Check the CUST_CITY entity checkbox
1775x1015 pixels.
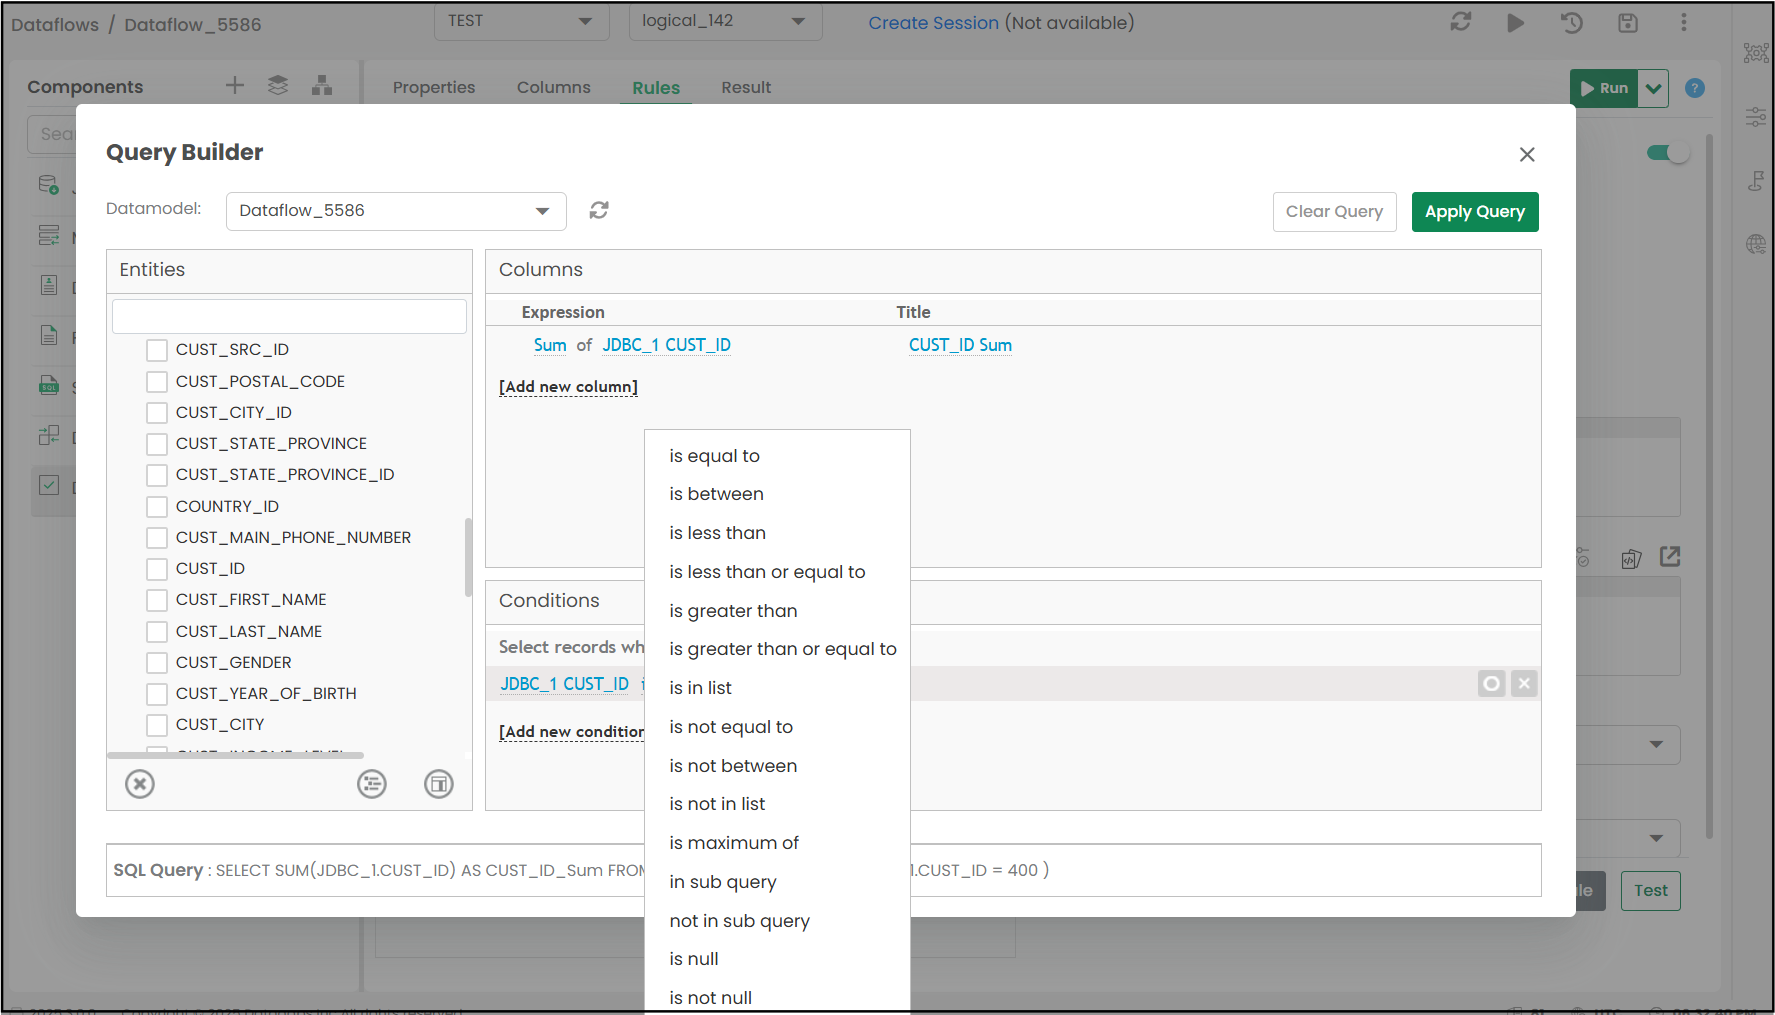click(x=157, y=725)
